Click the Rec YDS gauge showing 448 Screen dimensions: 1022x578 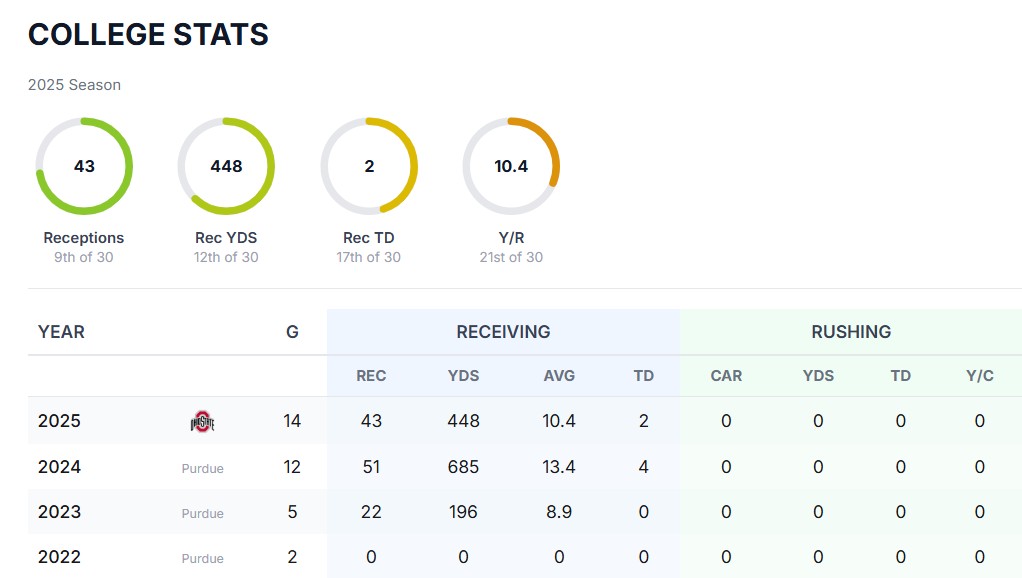coord(226,166)
